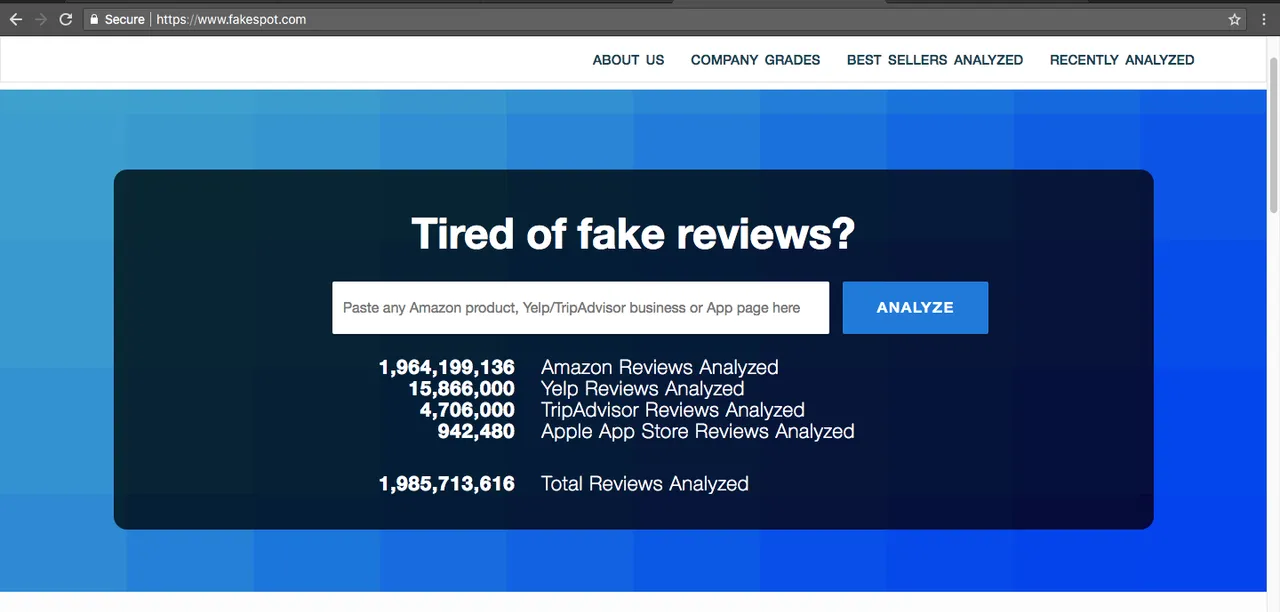Go back using browser back arrow
The height and width of the screenshot is (612, 1280).
[x=15, y=19]
